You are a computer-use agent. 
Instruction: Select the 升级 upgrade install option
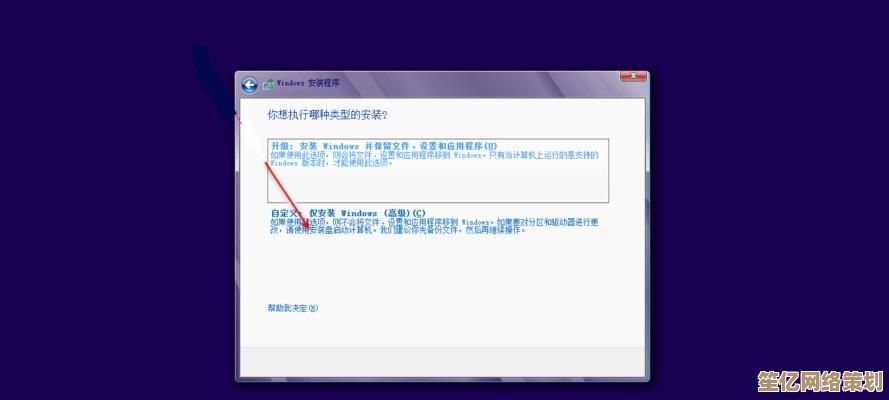point(438,171)
